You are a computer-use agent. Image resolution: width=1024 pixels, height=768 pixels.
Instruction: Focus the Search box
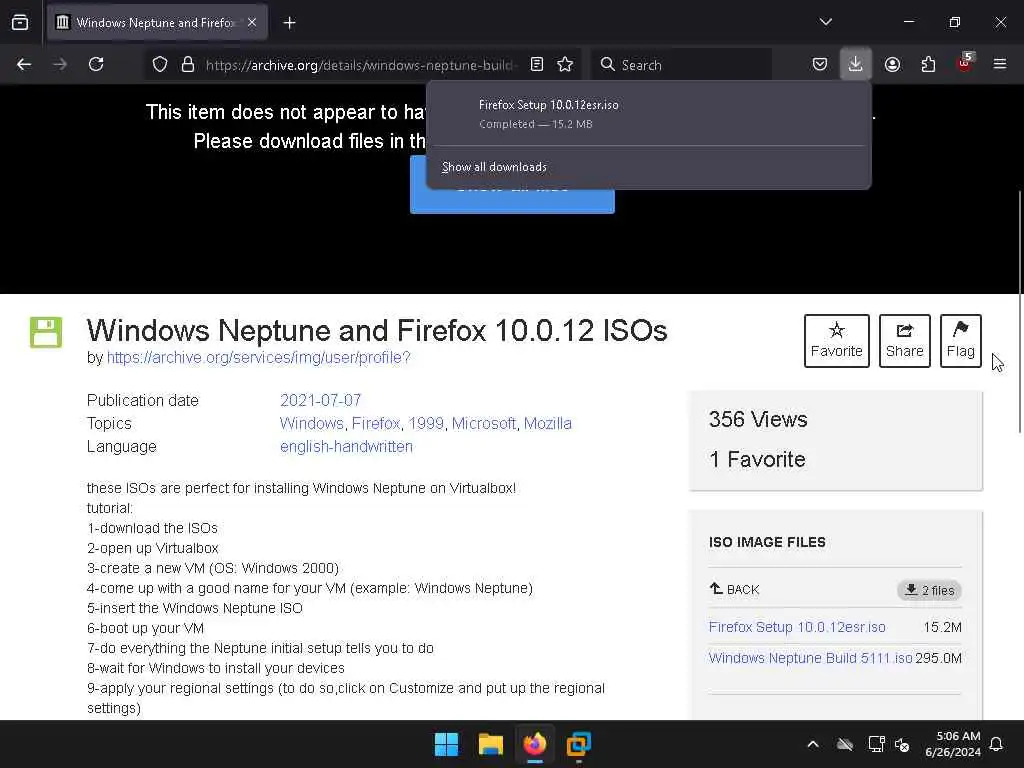[x=682, y=65]
